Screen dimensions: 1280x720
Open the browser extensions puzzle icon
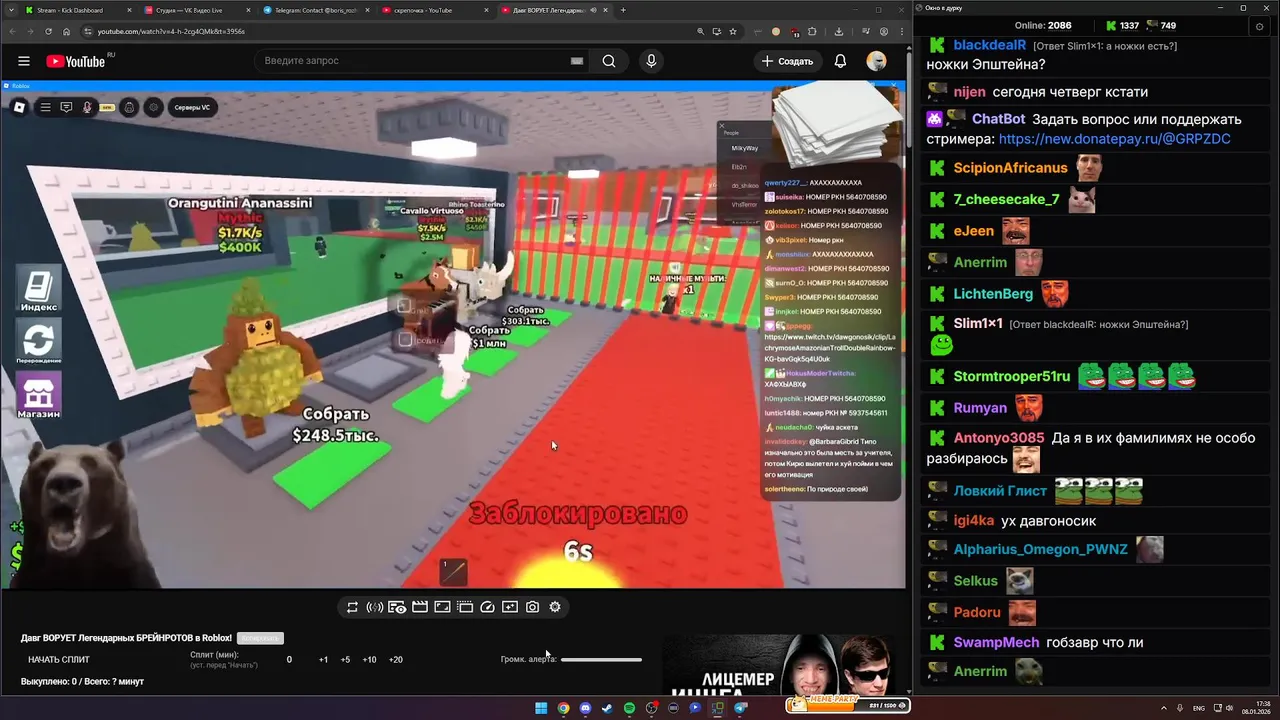coord(812,31)
